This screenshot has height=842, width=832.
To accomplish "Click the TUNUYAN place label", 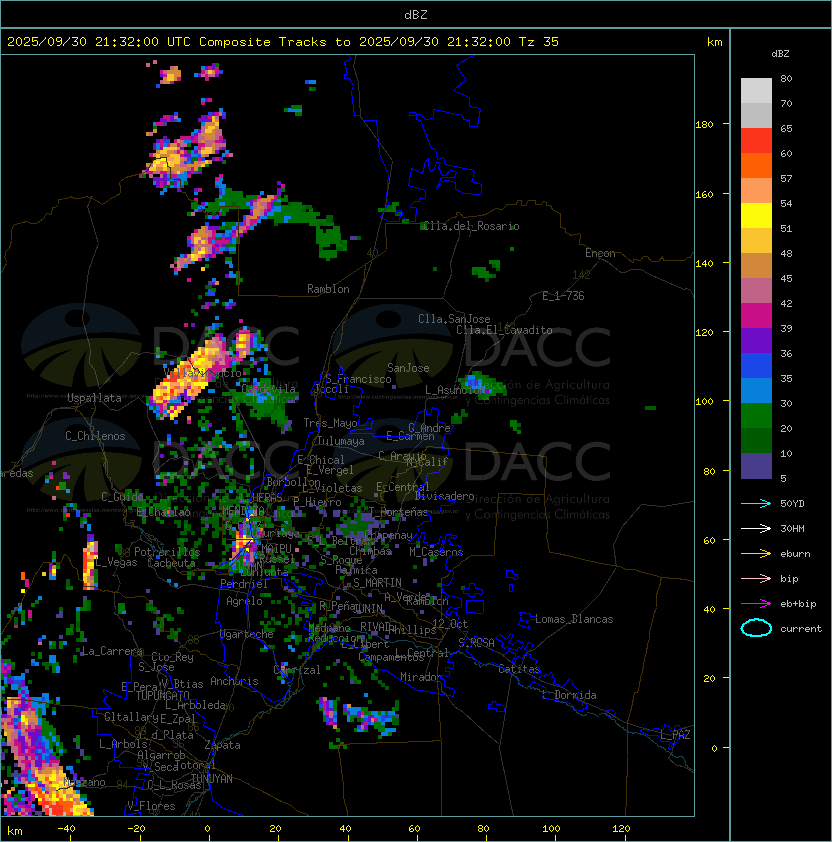I will (x=212, y=779).
